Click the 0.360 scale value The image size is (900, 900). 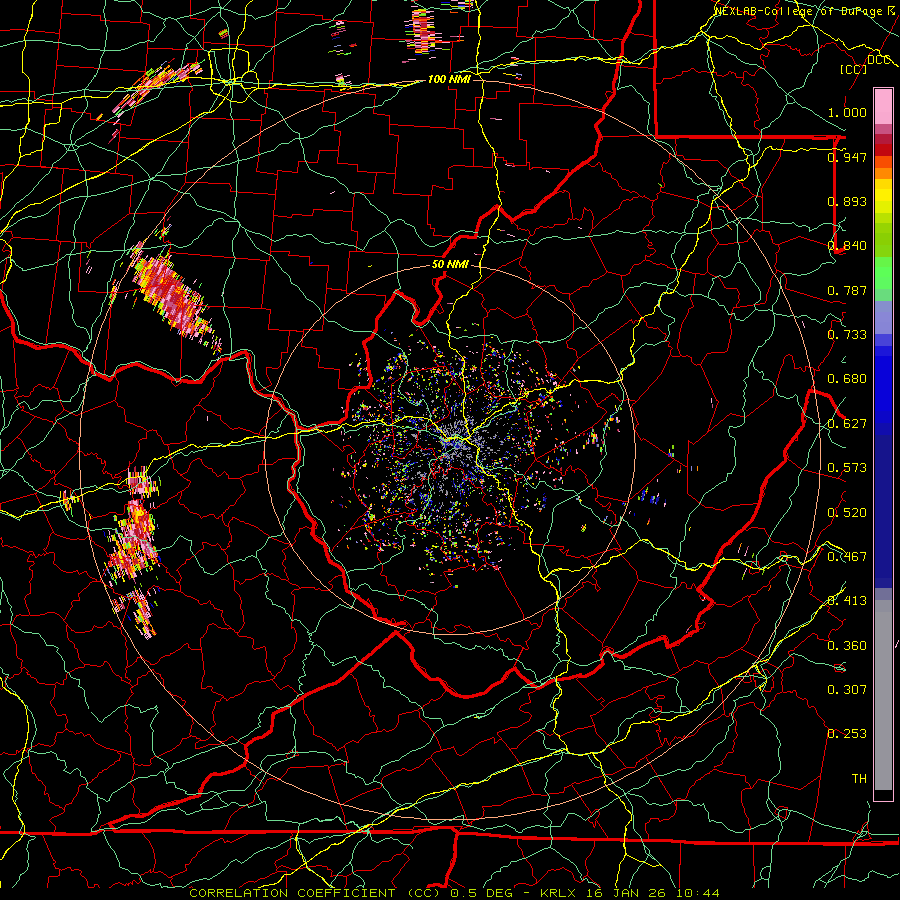coord(847,646)
